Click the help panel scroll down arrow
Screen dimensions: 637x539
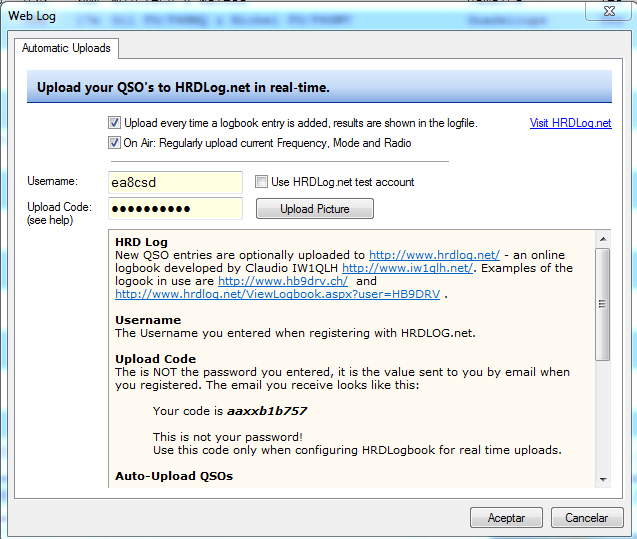[603, 480]
